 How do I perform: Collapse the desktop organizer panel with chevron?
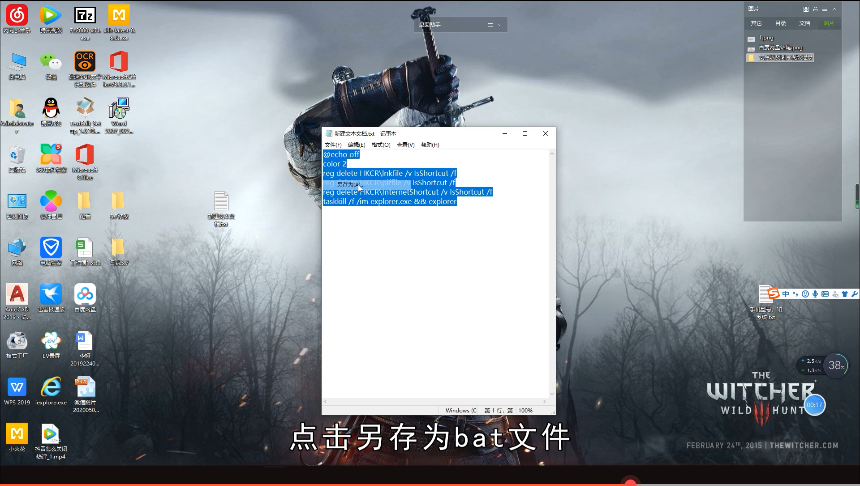(x=834, y=9)
